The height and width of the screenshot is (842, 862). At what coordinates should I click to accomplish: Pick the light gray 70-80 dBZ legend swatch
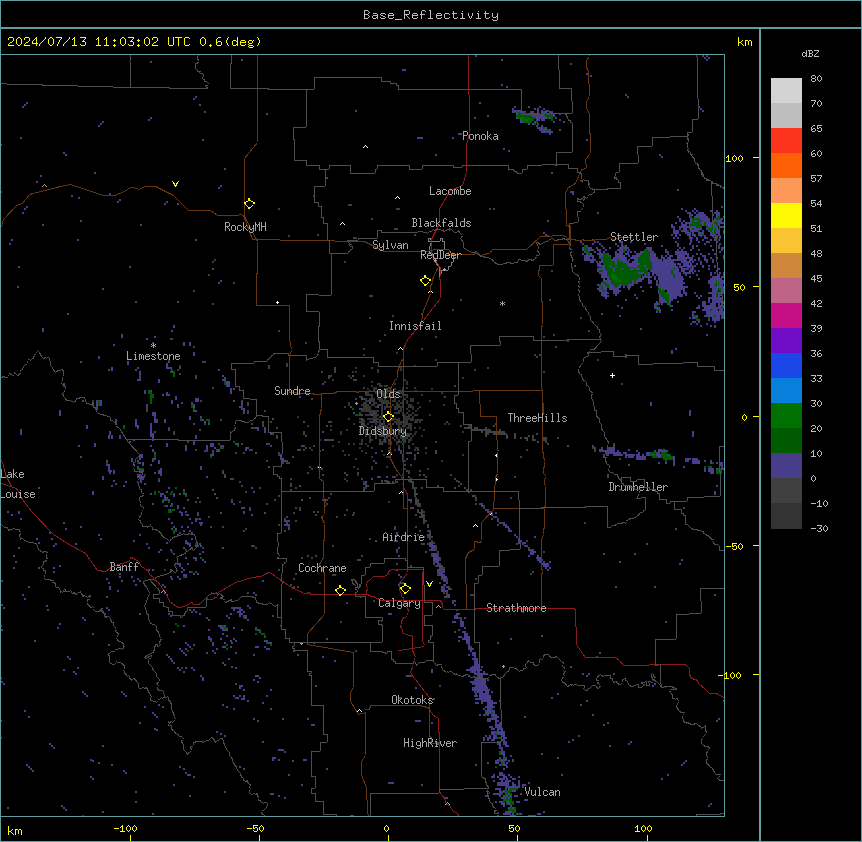786,91
